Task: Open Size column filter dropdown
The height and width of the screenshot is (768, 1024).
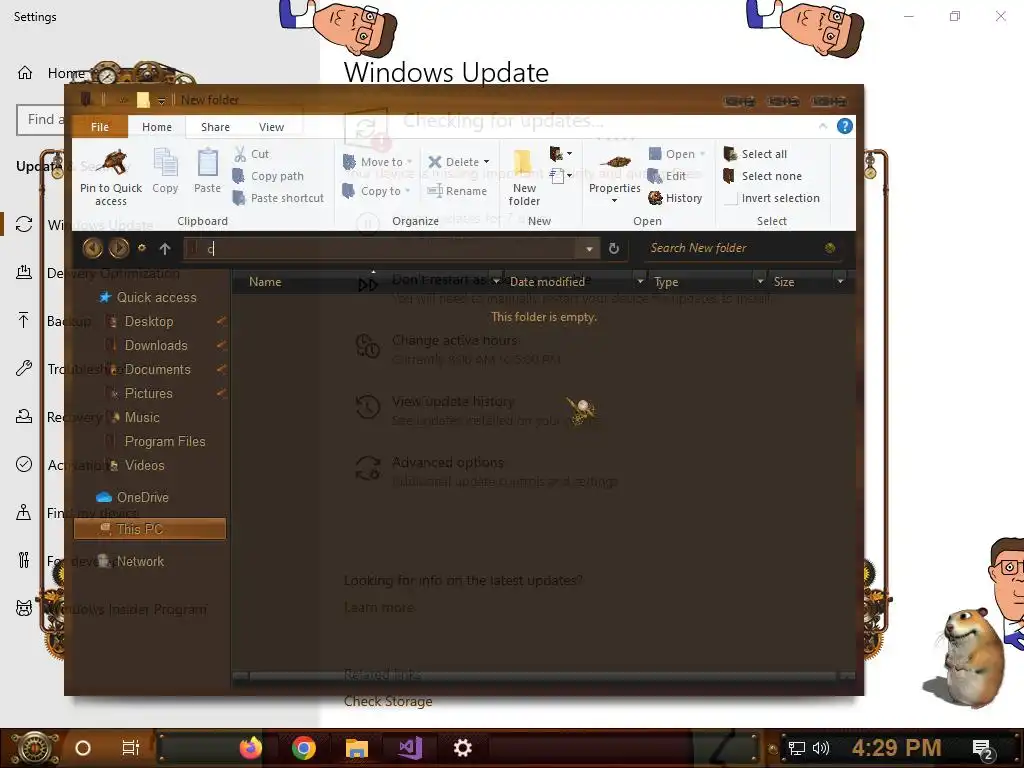Action: (x=840, y=281)
